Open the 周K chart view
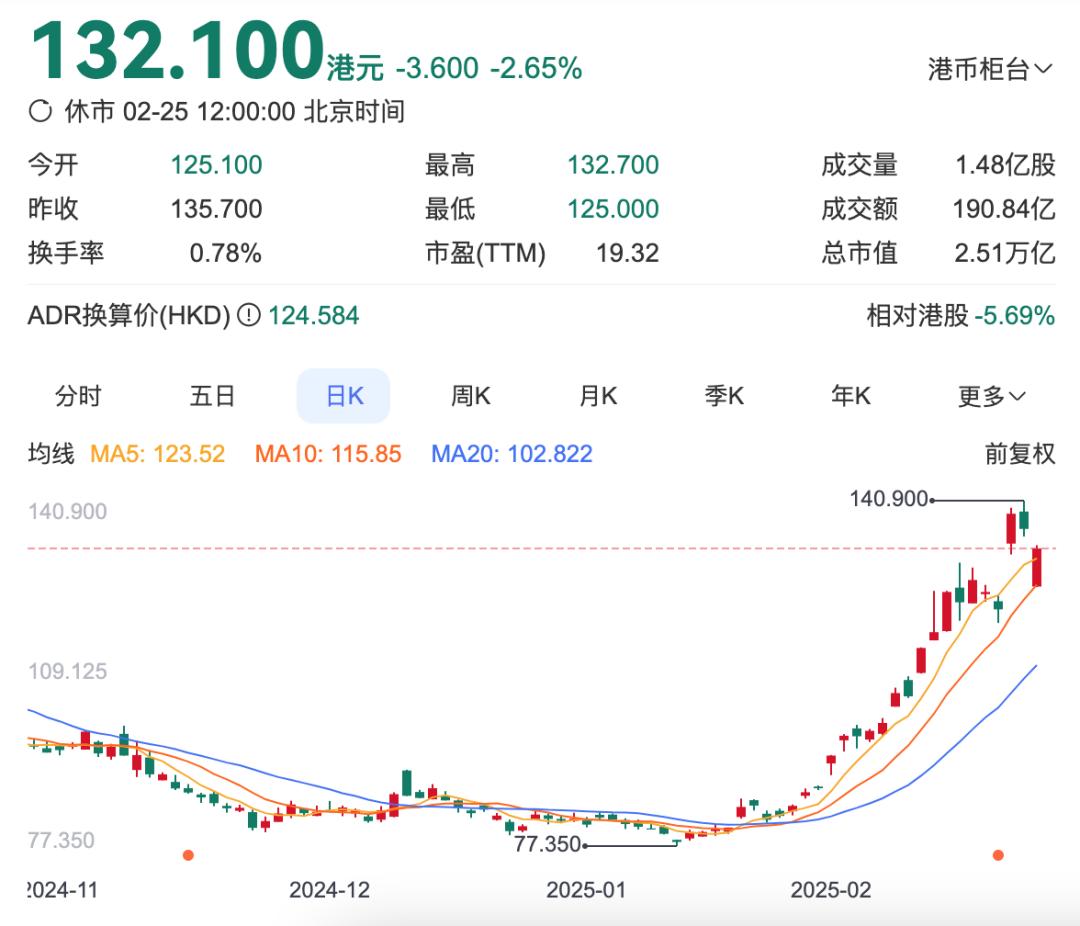Screen dimensions: 1080x926 coord(470,396)
